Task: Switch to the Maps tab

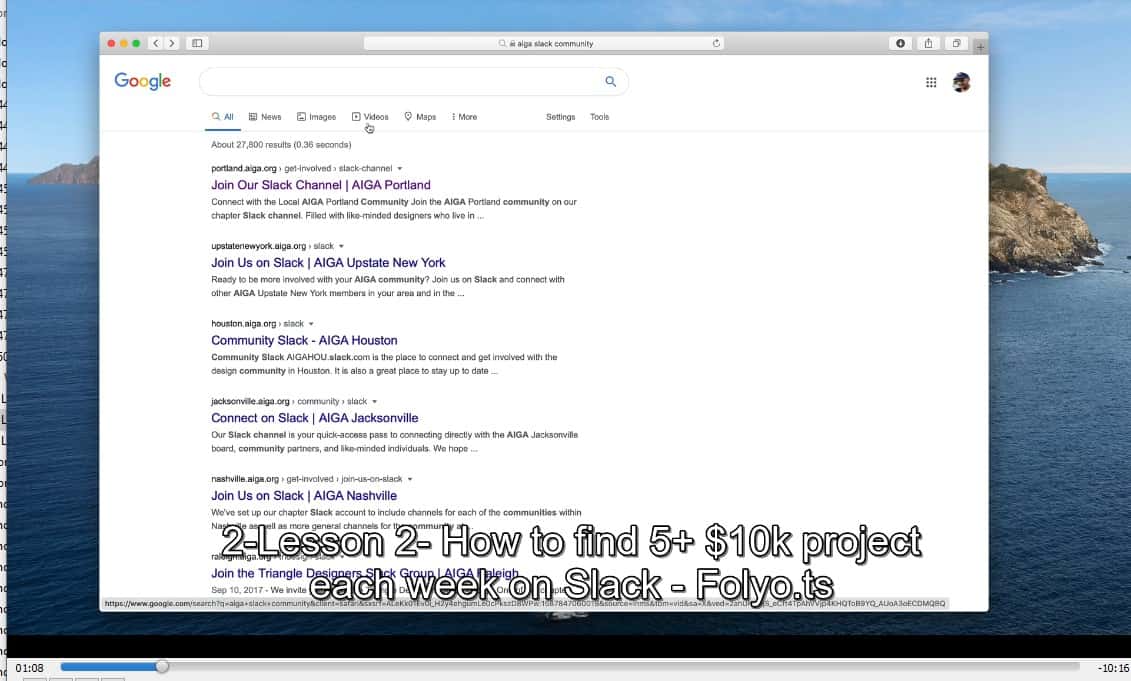Action: pyautogui.click(x=420, y=117)
